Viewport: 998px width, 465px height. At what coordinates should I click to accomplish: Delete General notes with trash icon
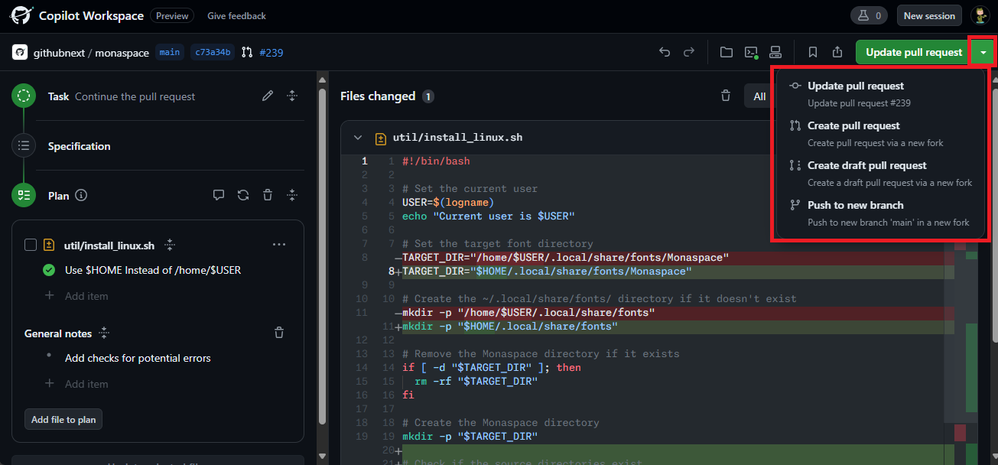pyautogui.click(x=279, y=333)
